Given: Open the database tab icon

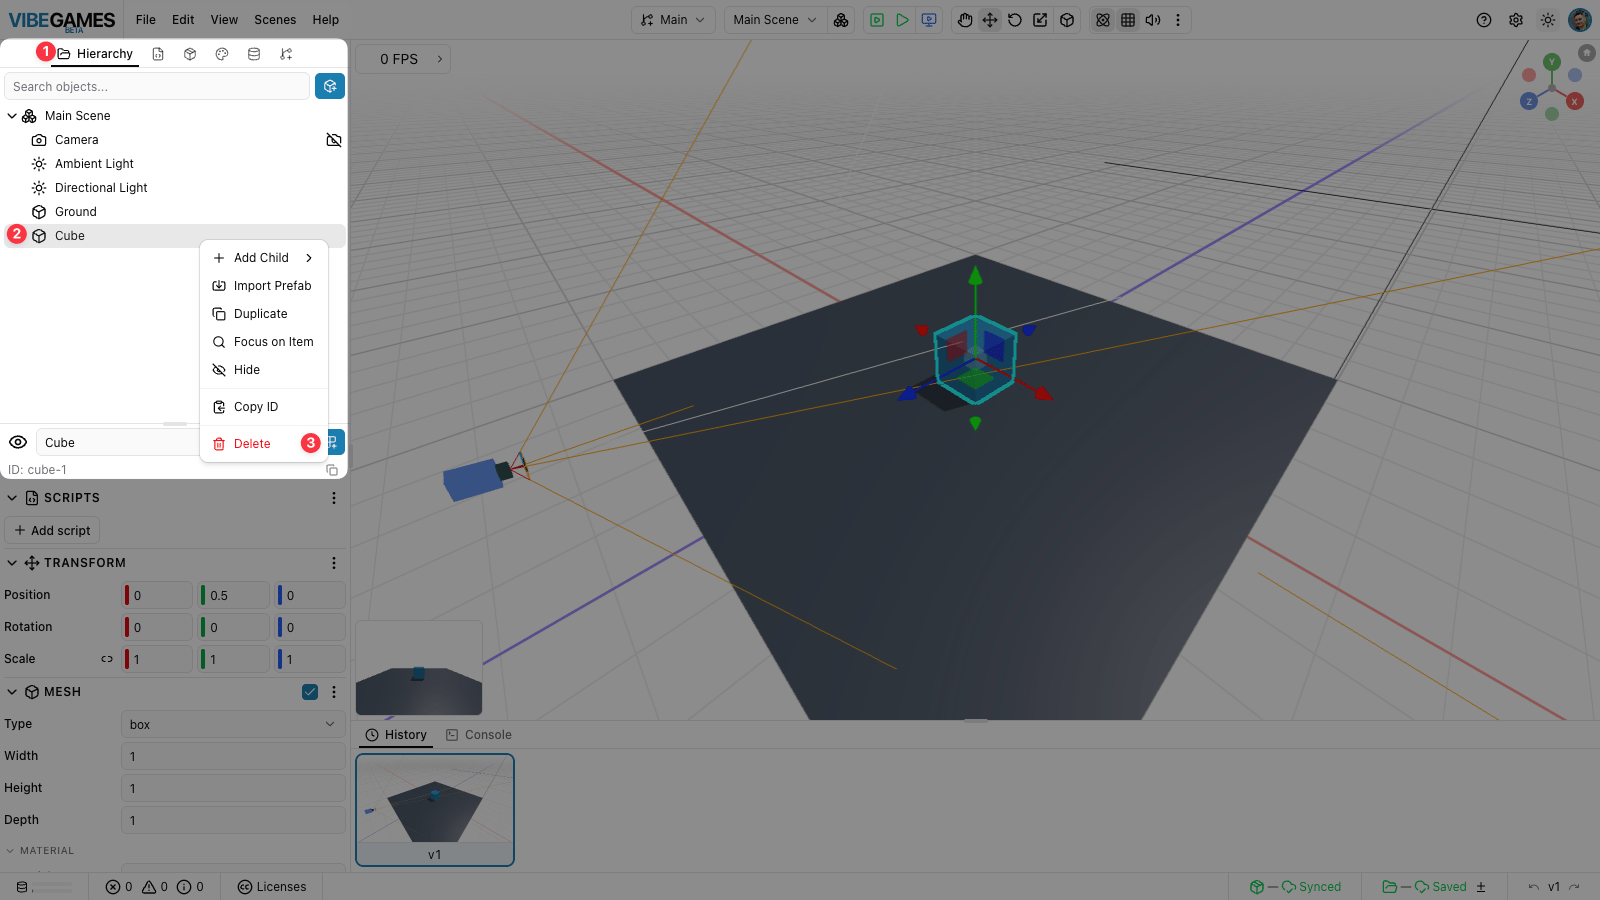Looking at the screenshot, I should coord(254,54).
